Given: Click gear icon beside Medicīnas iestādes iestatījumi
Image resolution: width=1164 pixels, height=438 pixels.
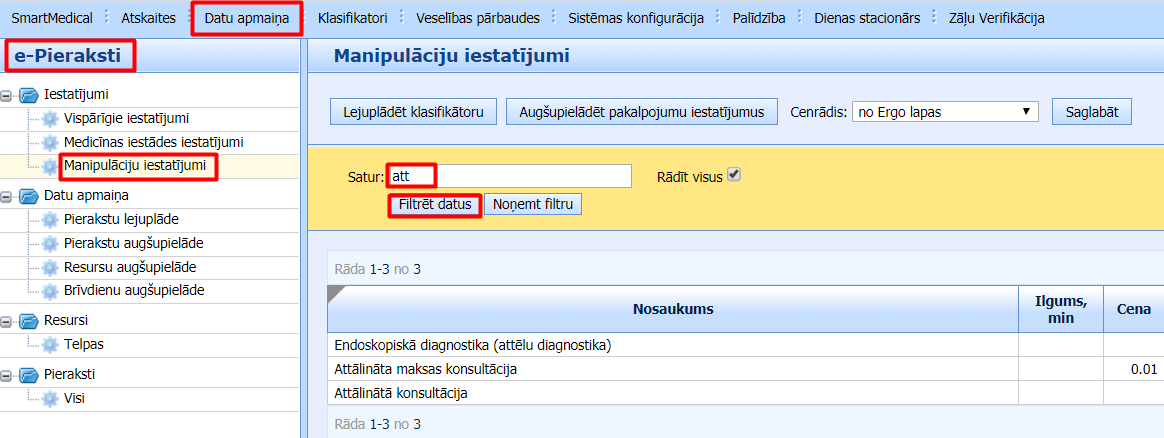Looking at the screenshot, I should [x=50, y=143].
